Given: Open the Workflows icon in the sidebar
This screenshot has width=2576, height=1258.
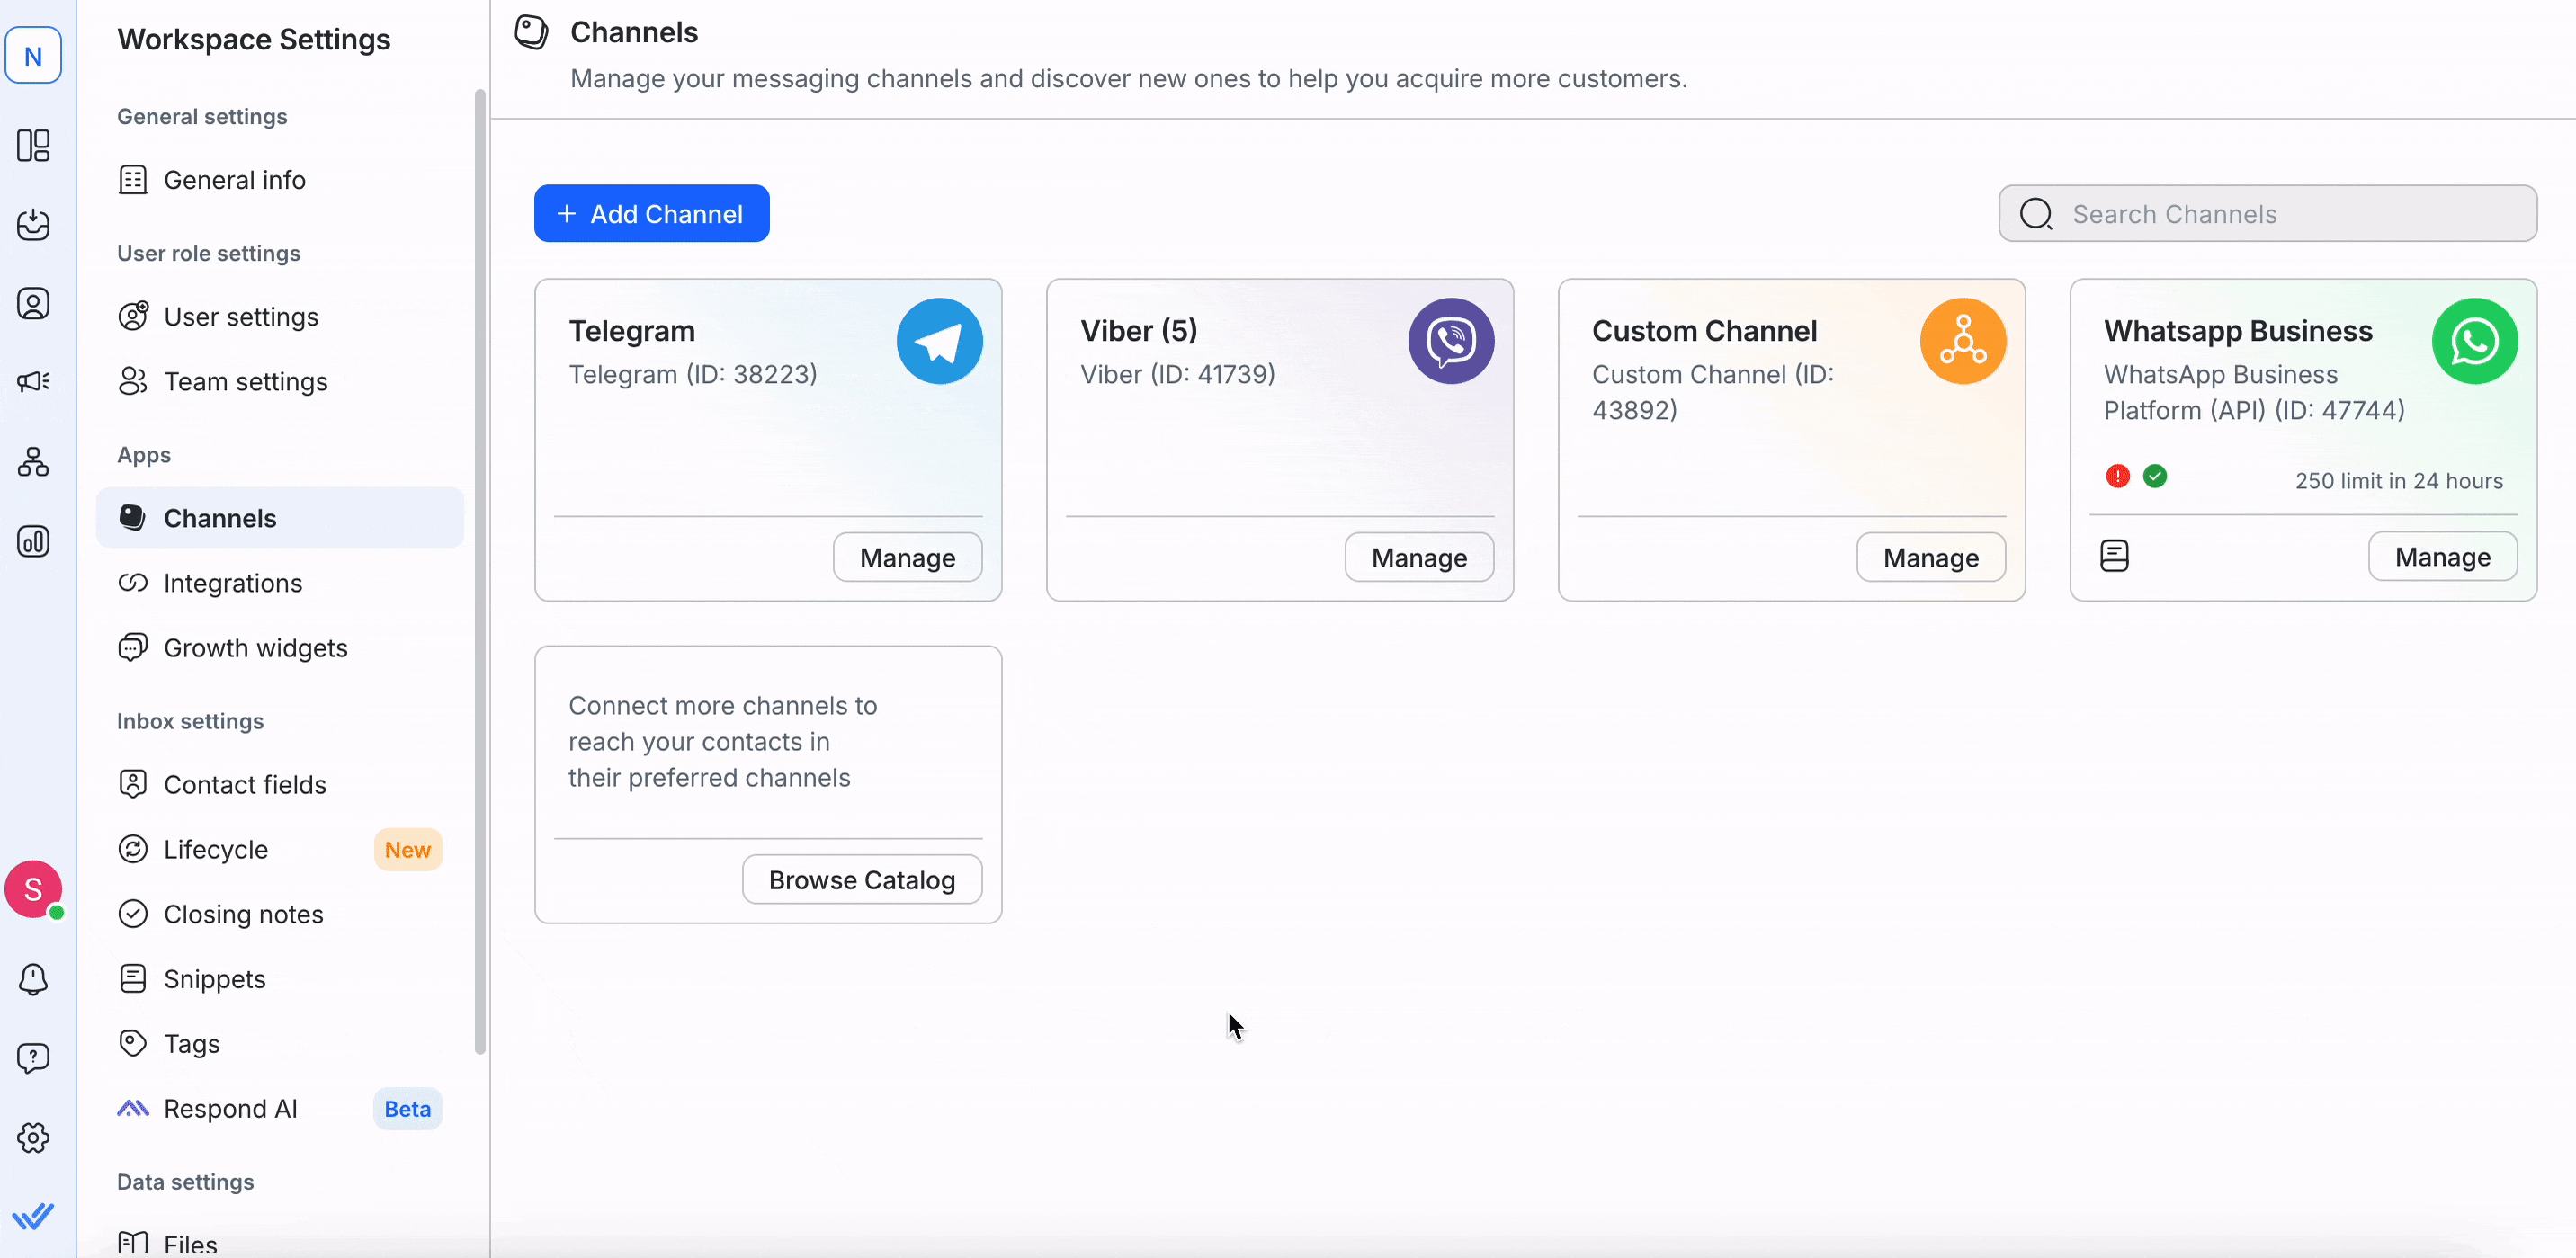Looking at the screenshot, I should pos(34,461).
